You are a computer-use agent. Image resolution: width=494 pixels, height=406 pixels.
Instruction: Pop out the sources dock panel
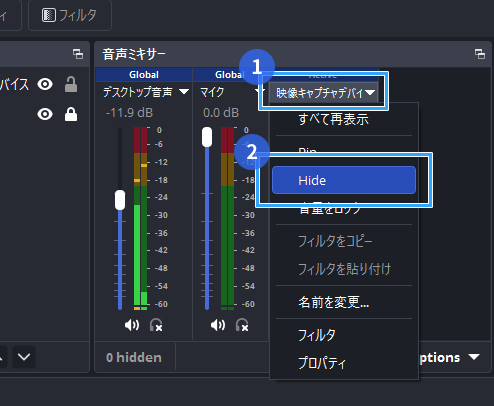point(78,54)
